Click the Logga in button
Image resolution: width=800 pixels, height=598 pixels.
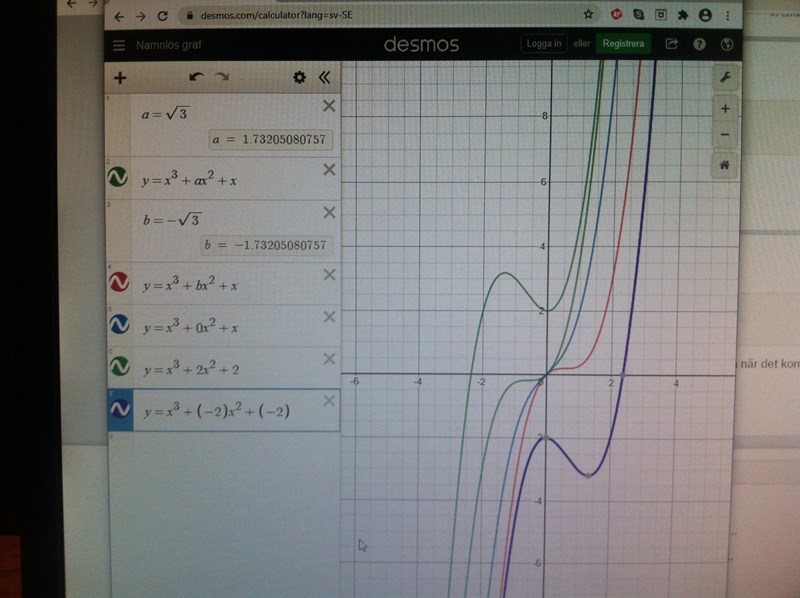tap(543, 44)
